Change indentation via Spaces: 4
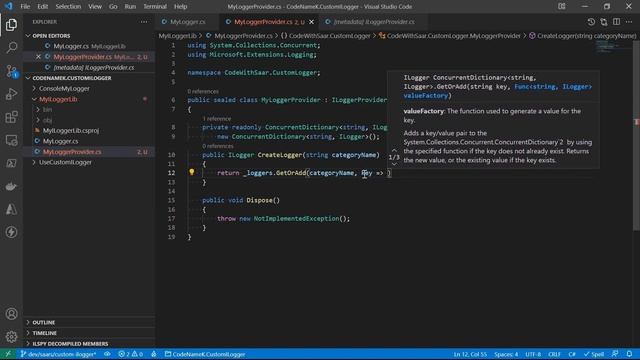The width and height of the screenshot is (640, 360). [506, 354]
